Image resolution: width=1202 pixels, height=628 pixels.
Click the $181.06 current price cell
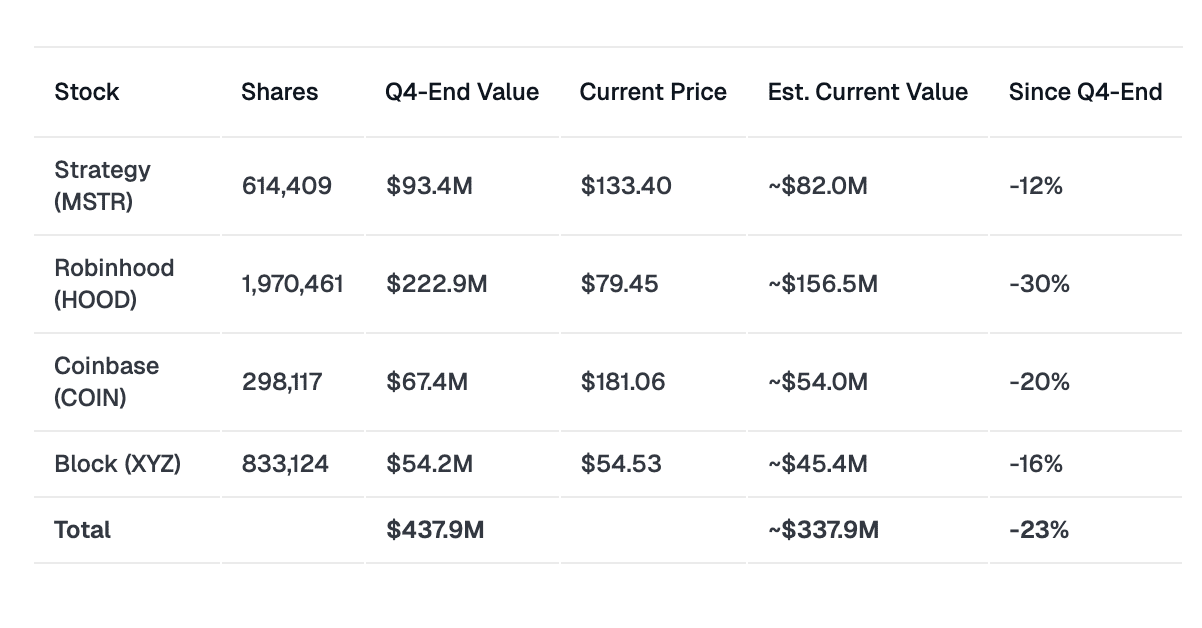click(x=622, y=382)
